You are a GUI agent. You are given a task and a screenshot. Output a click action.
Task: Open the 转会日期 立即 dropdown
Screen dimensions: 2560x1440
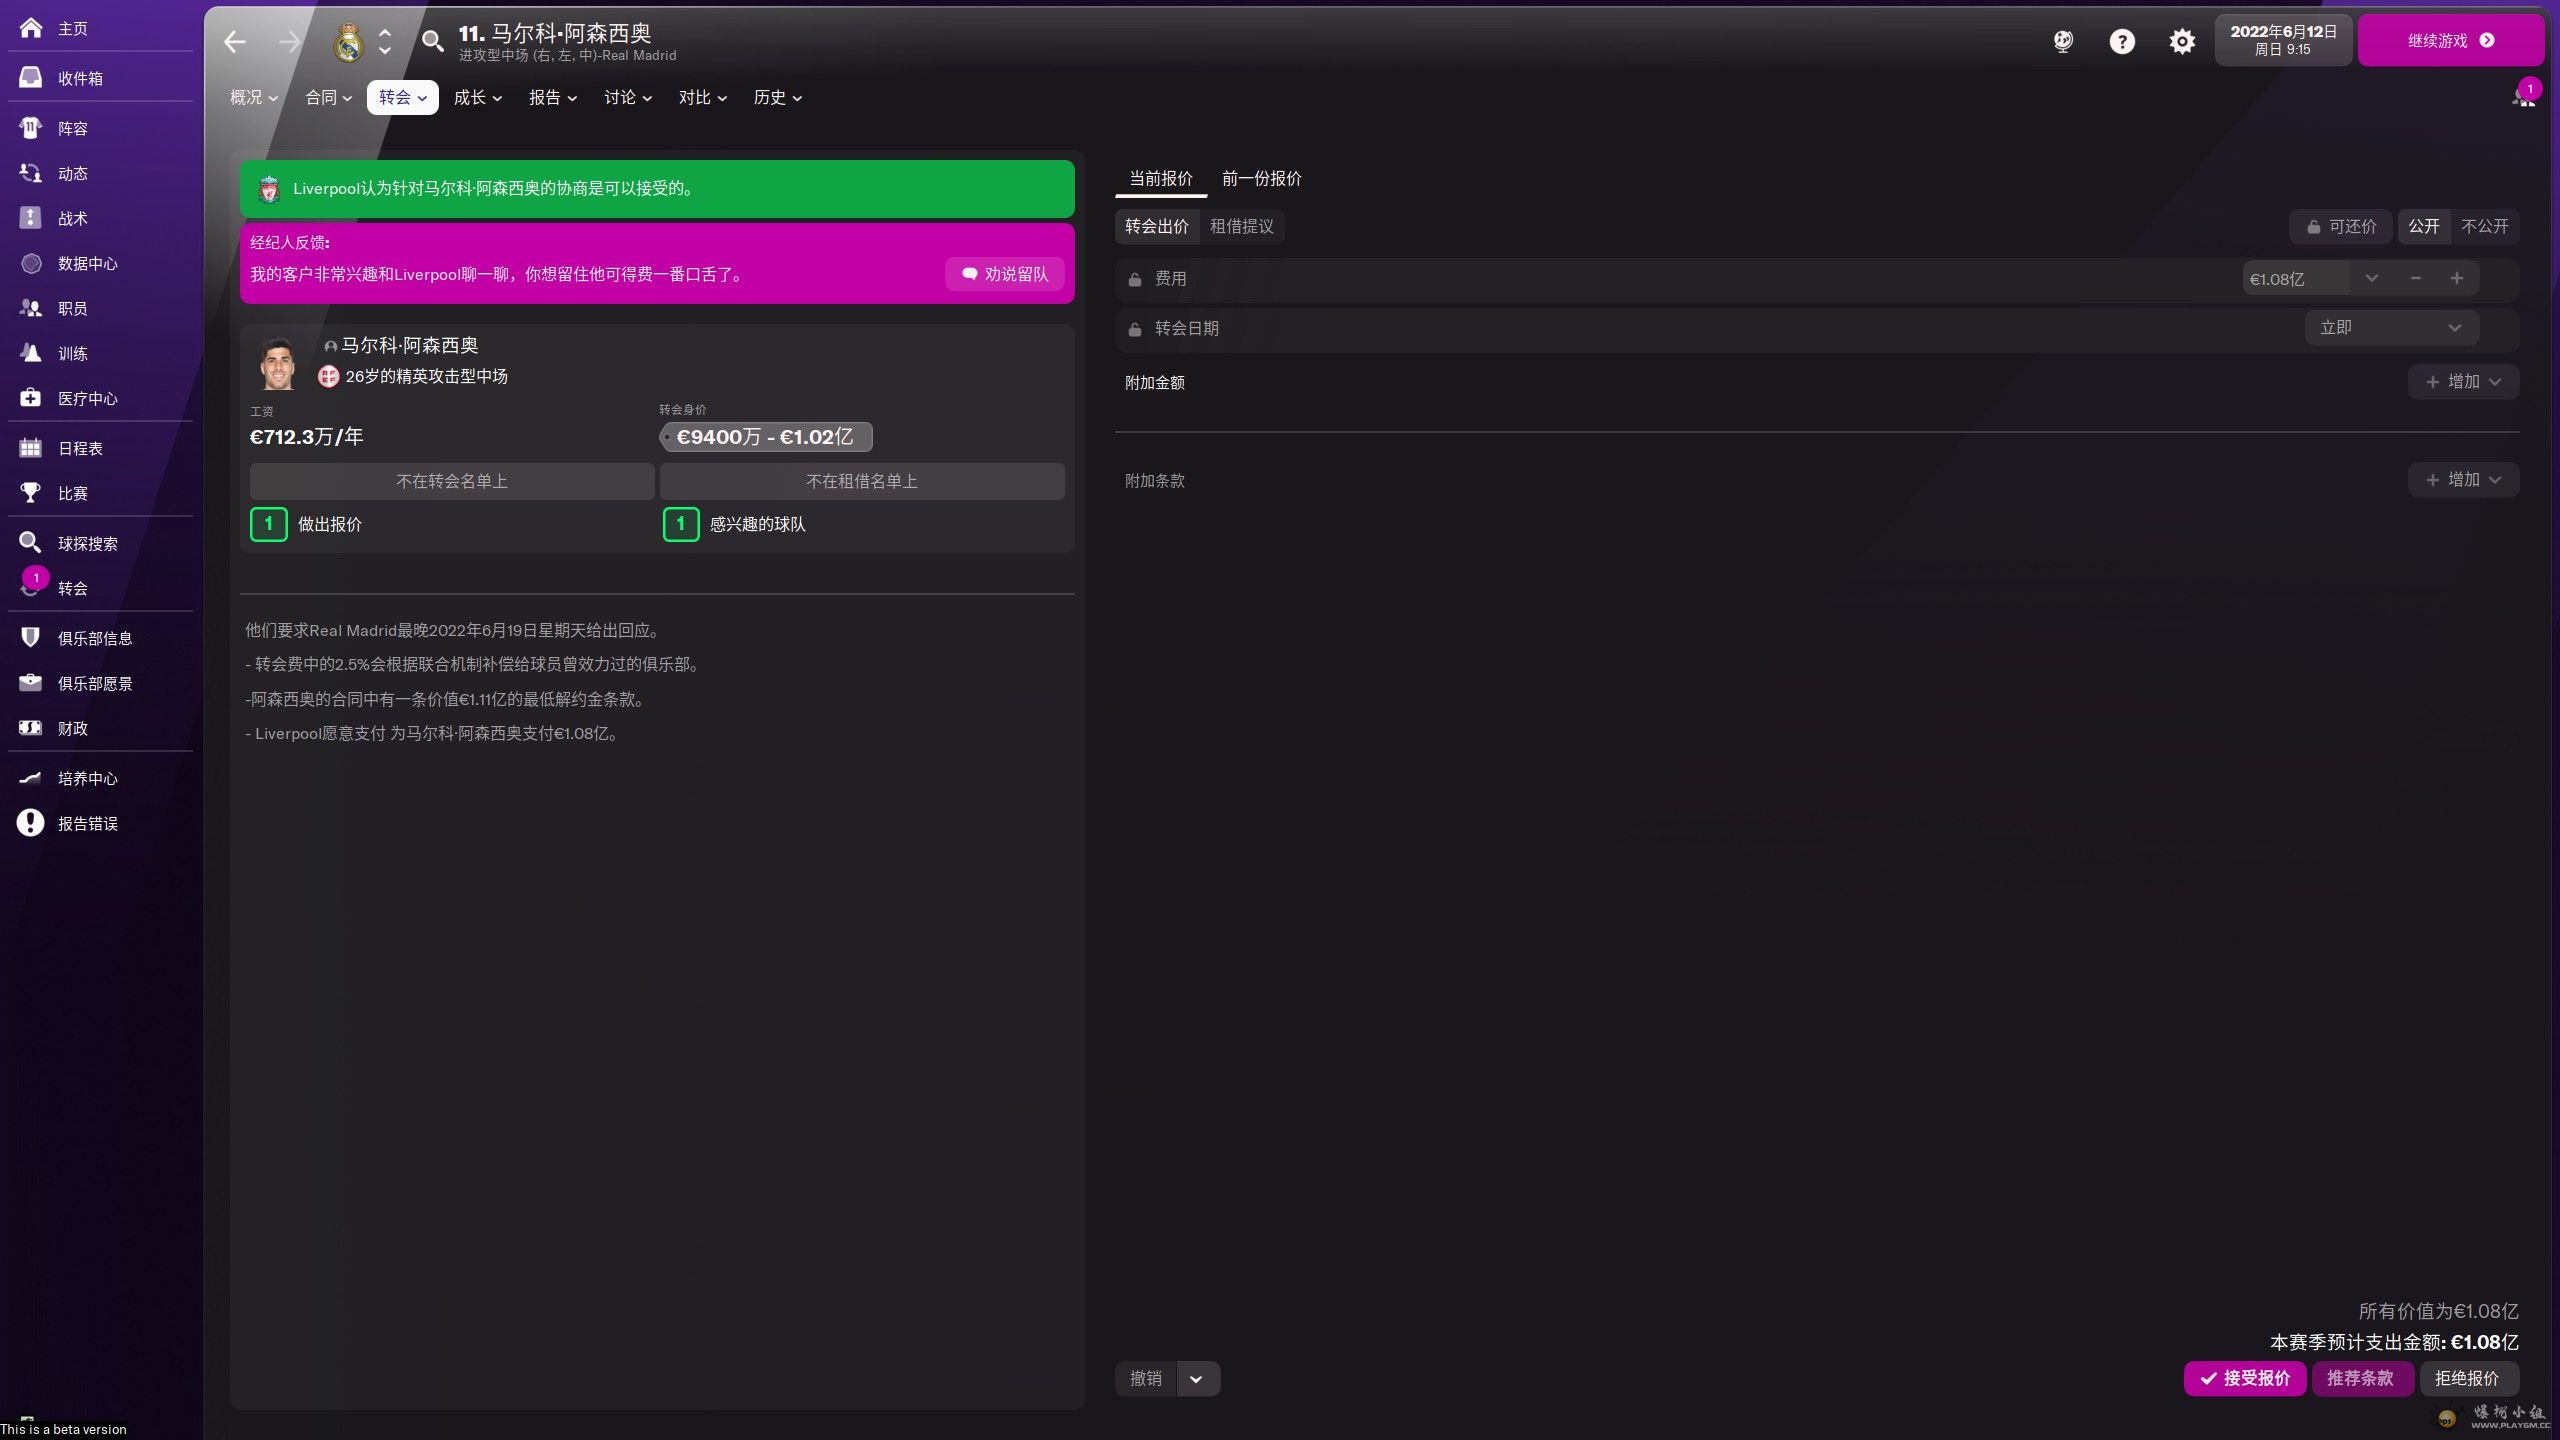[2391, 328]
